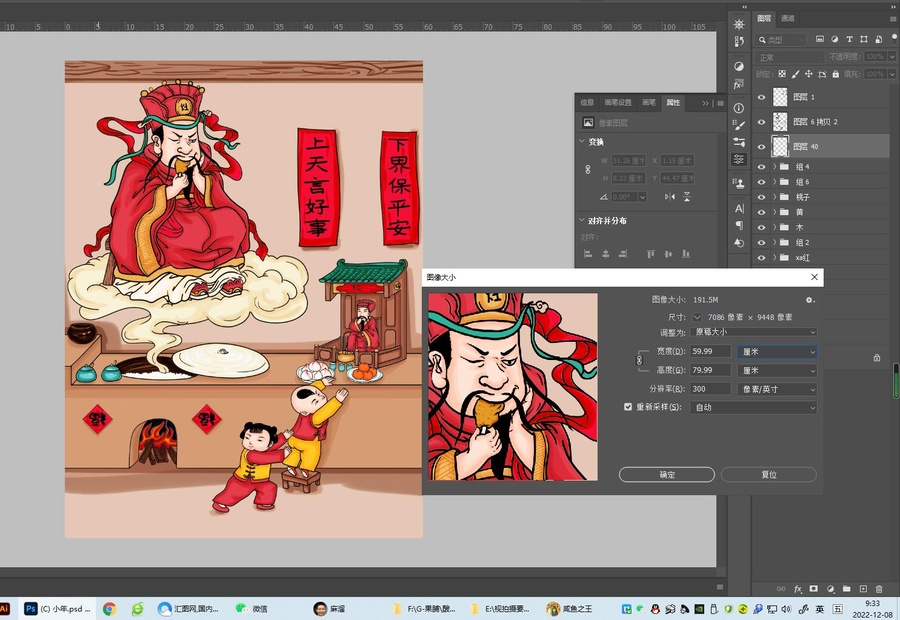This screenshot has height=620, width=900.
Task: Open the Styles fx panel icon in dock
Action: click(x=739, y=84)
